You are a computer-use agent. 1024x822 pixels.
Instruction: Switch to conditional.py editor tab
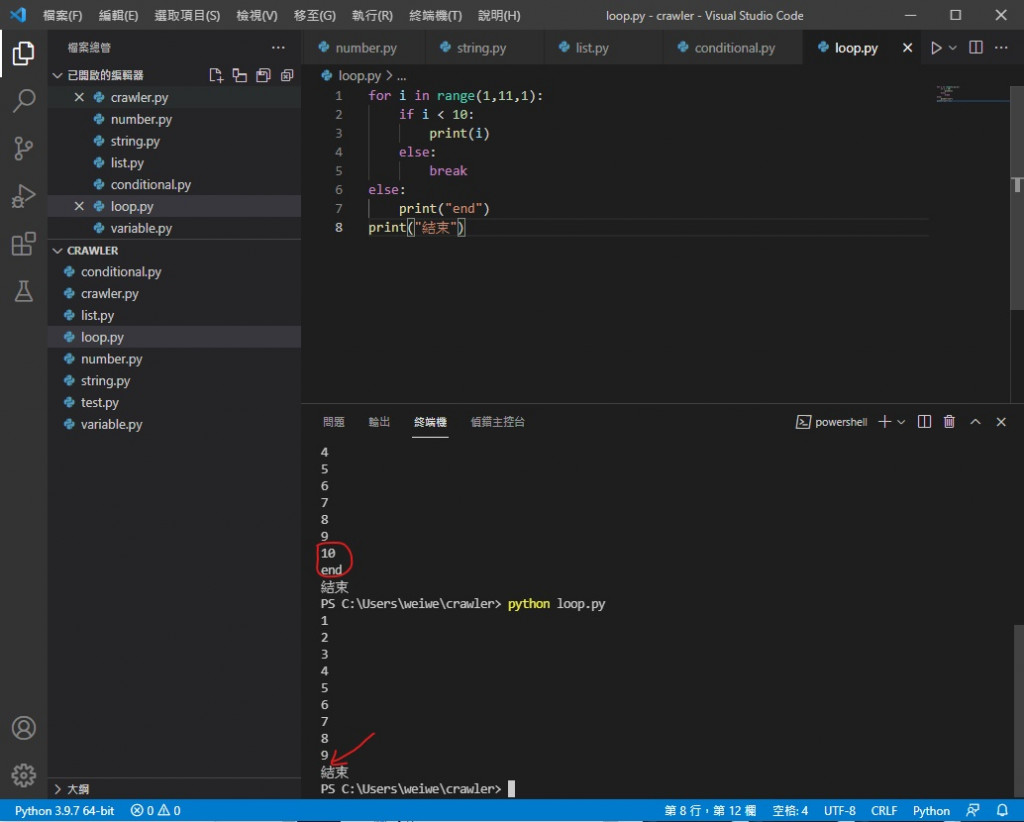[x=733, y=48]
